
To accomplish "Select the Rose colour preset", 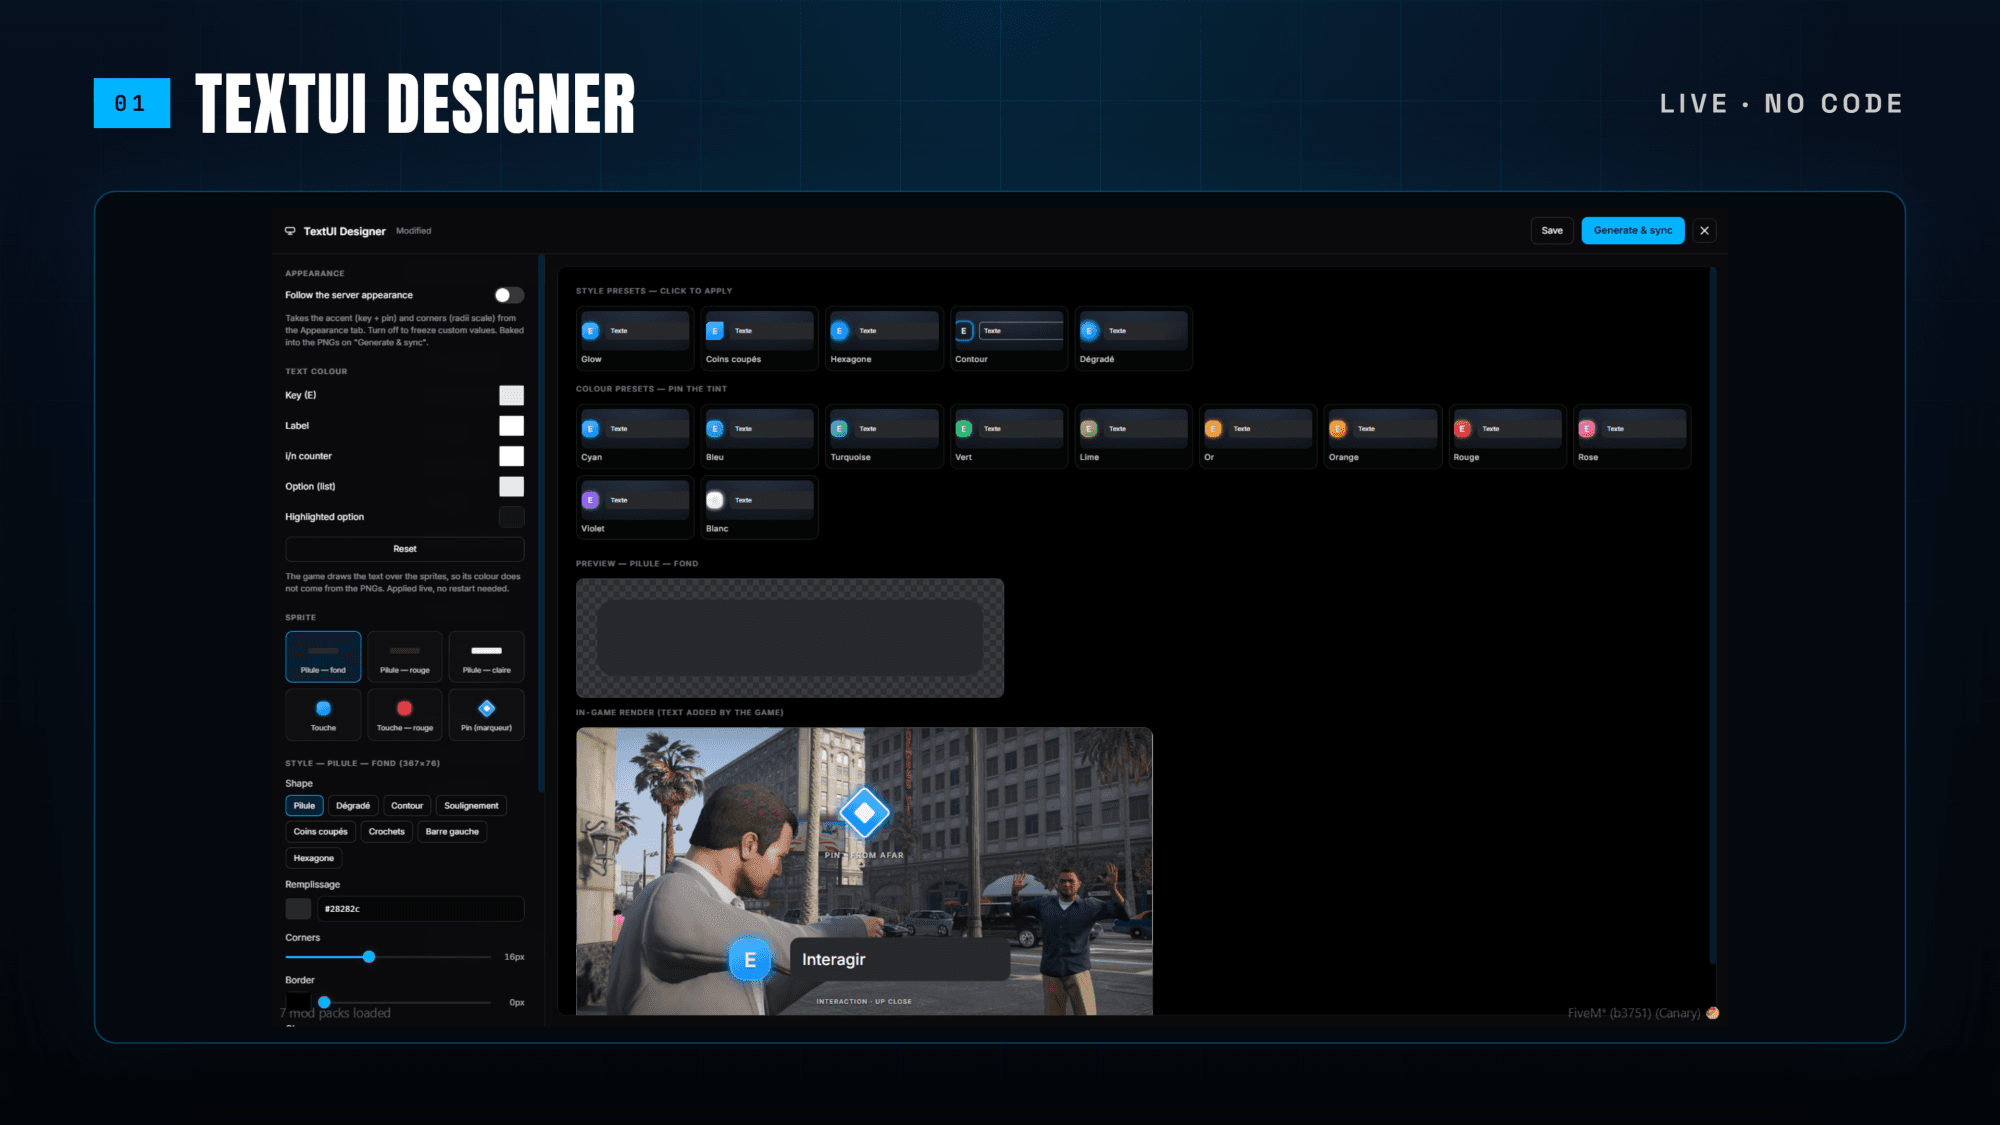I will (x=1631, y=437).
